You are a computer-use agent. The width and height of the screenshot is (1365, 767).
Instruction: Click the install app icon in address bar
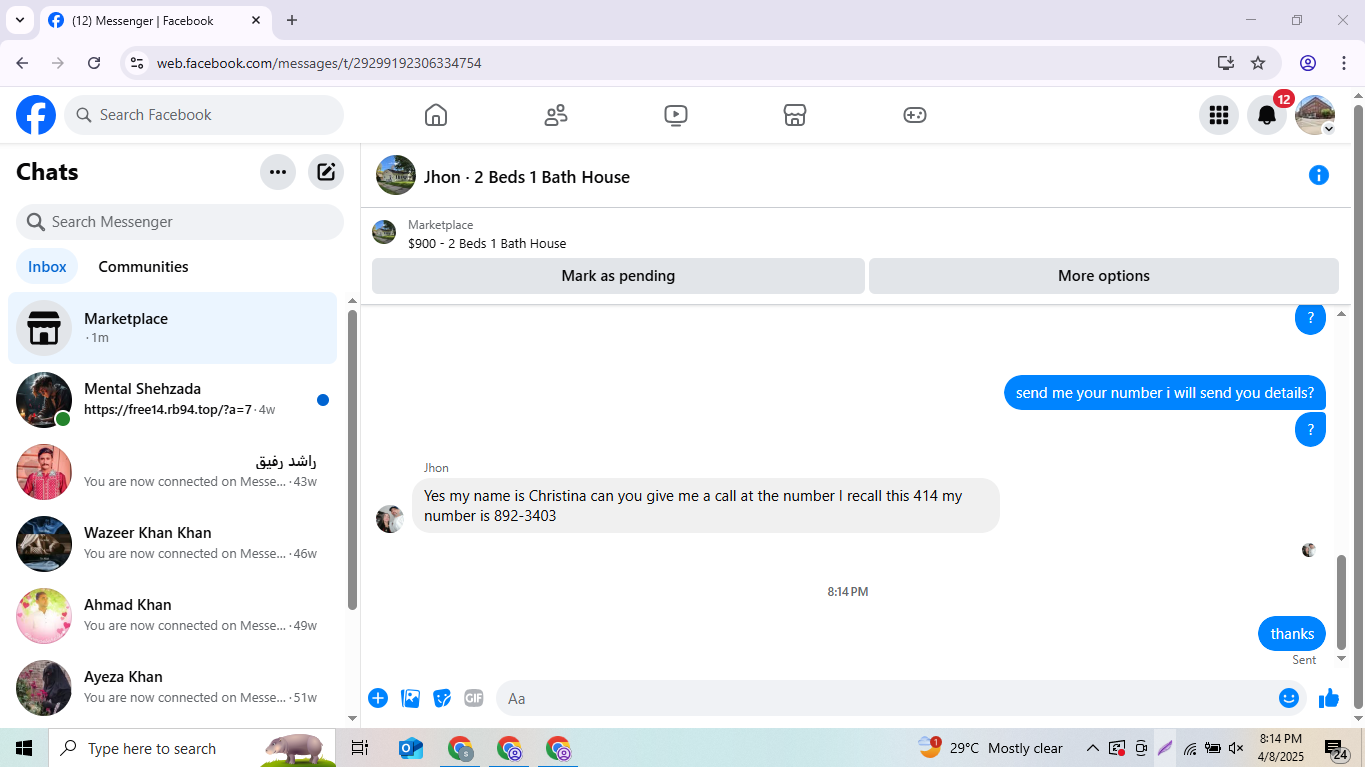click(1226, 63)
